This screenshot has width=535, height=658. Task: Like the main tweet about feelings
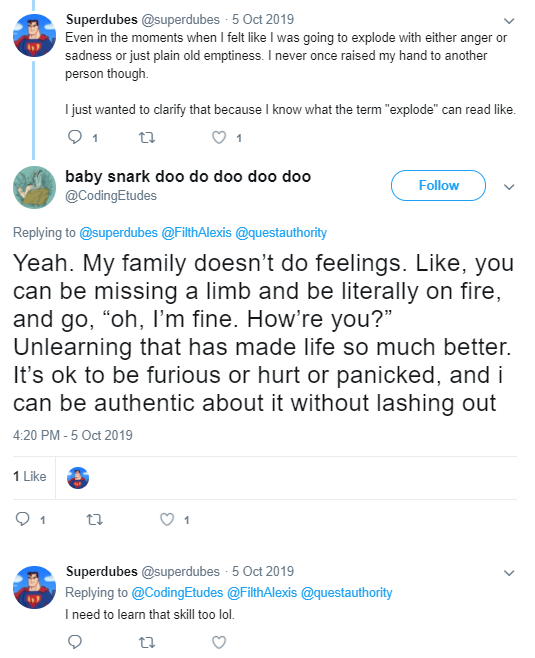tap(167, 520)
